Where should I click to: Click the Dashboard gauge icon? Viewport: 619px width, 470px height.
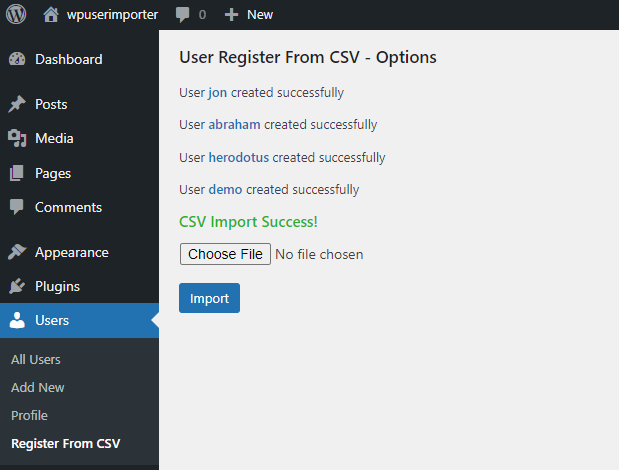17,59
